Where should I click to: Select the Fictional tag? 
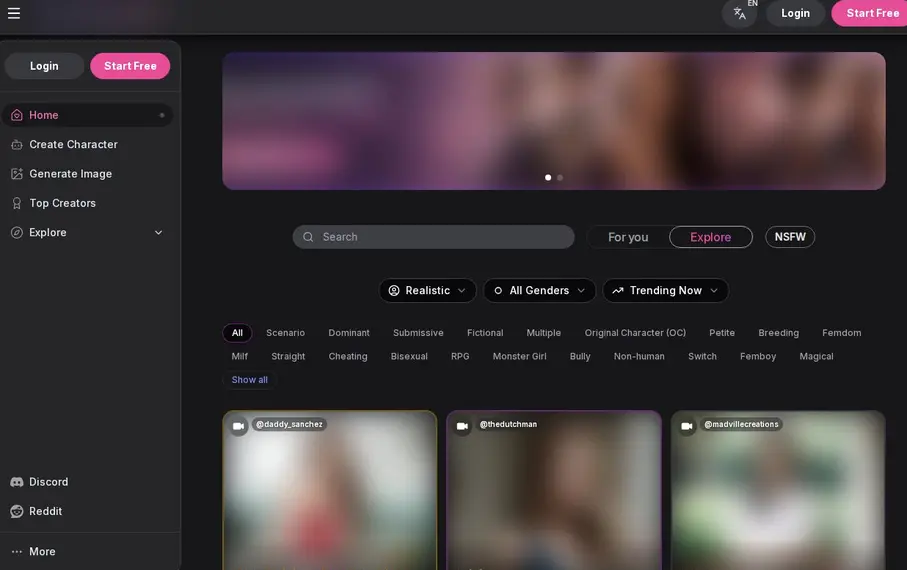point(485,333)
